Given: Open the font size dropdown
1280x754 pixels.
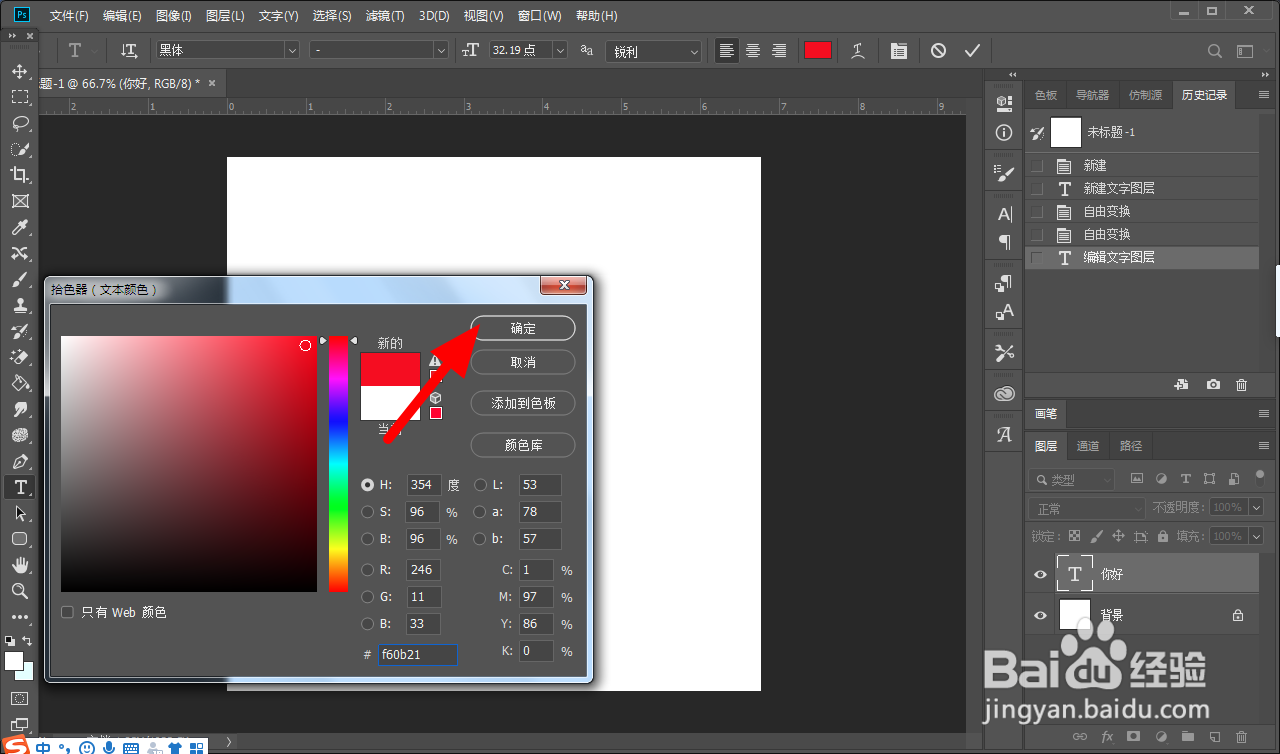Looking at the screenshot, I should point(559,50).
